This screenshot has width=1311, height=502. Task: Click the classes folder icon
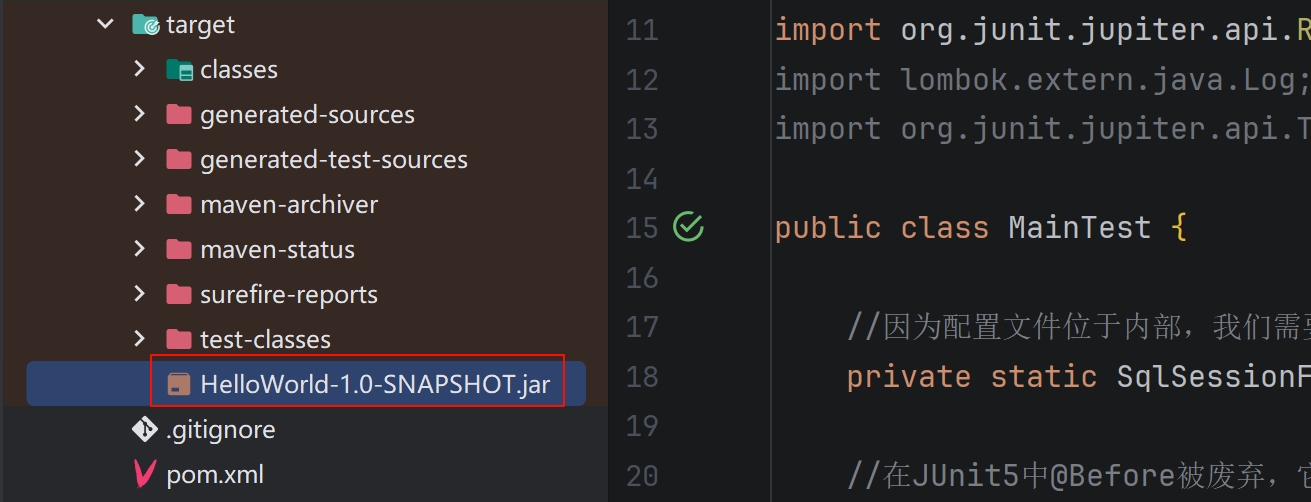[179, 70]
